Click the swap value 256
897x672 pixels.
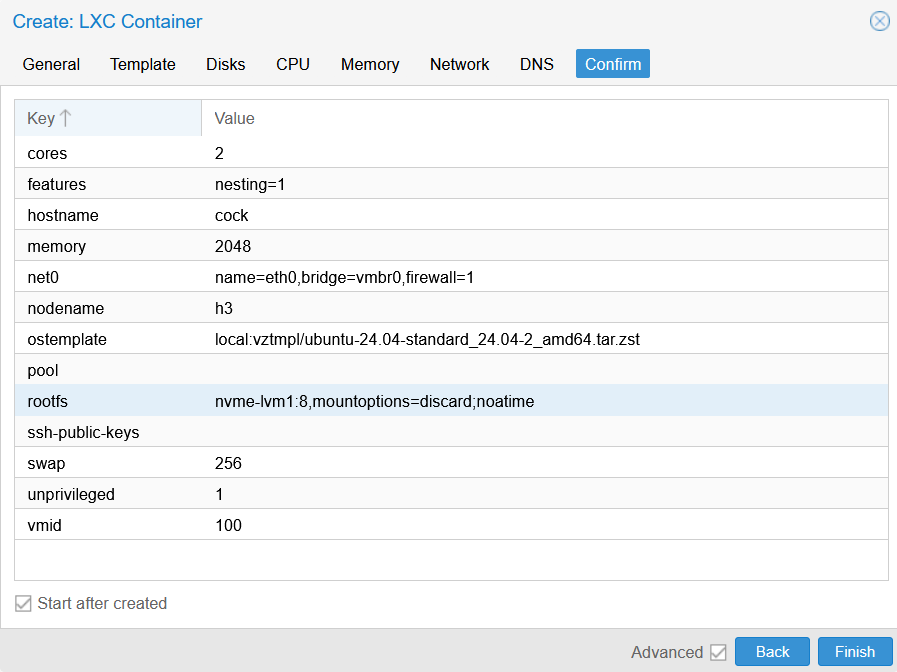(228, 463)
